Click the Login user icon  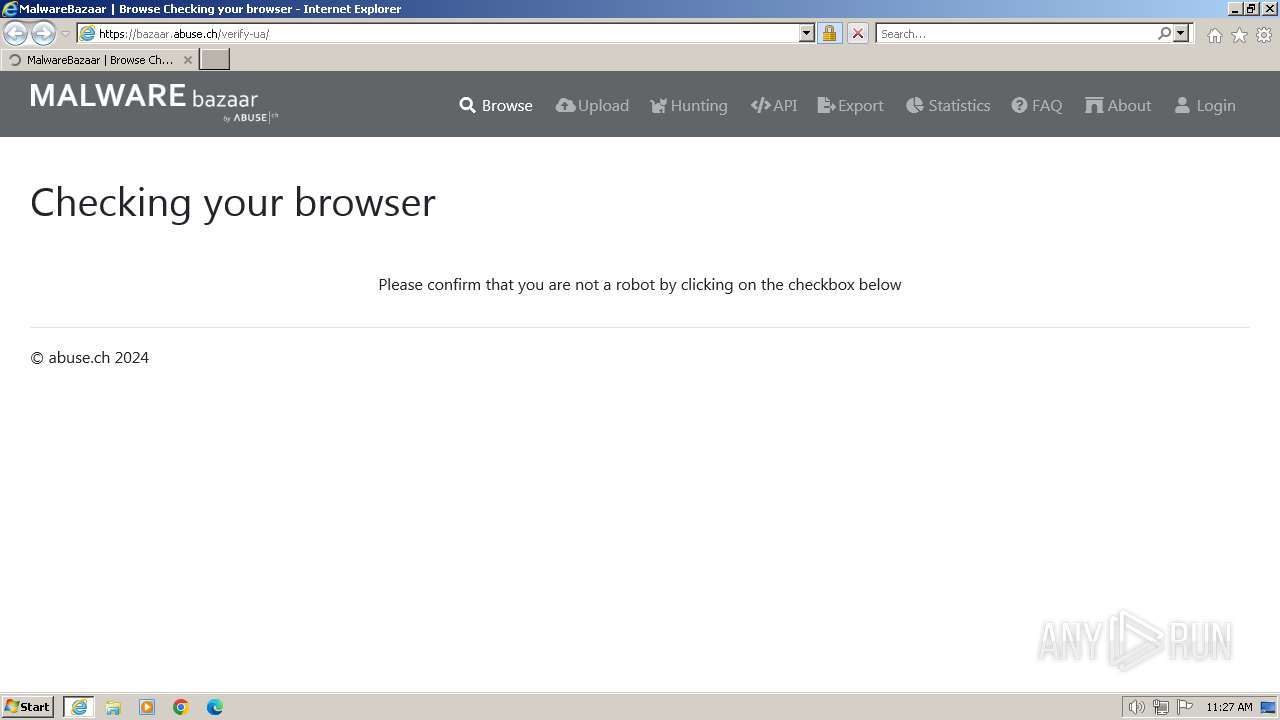click(1182, 105)
